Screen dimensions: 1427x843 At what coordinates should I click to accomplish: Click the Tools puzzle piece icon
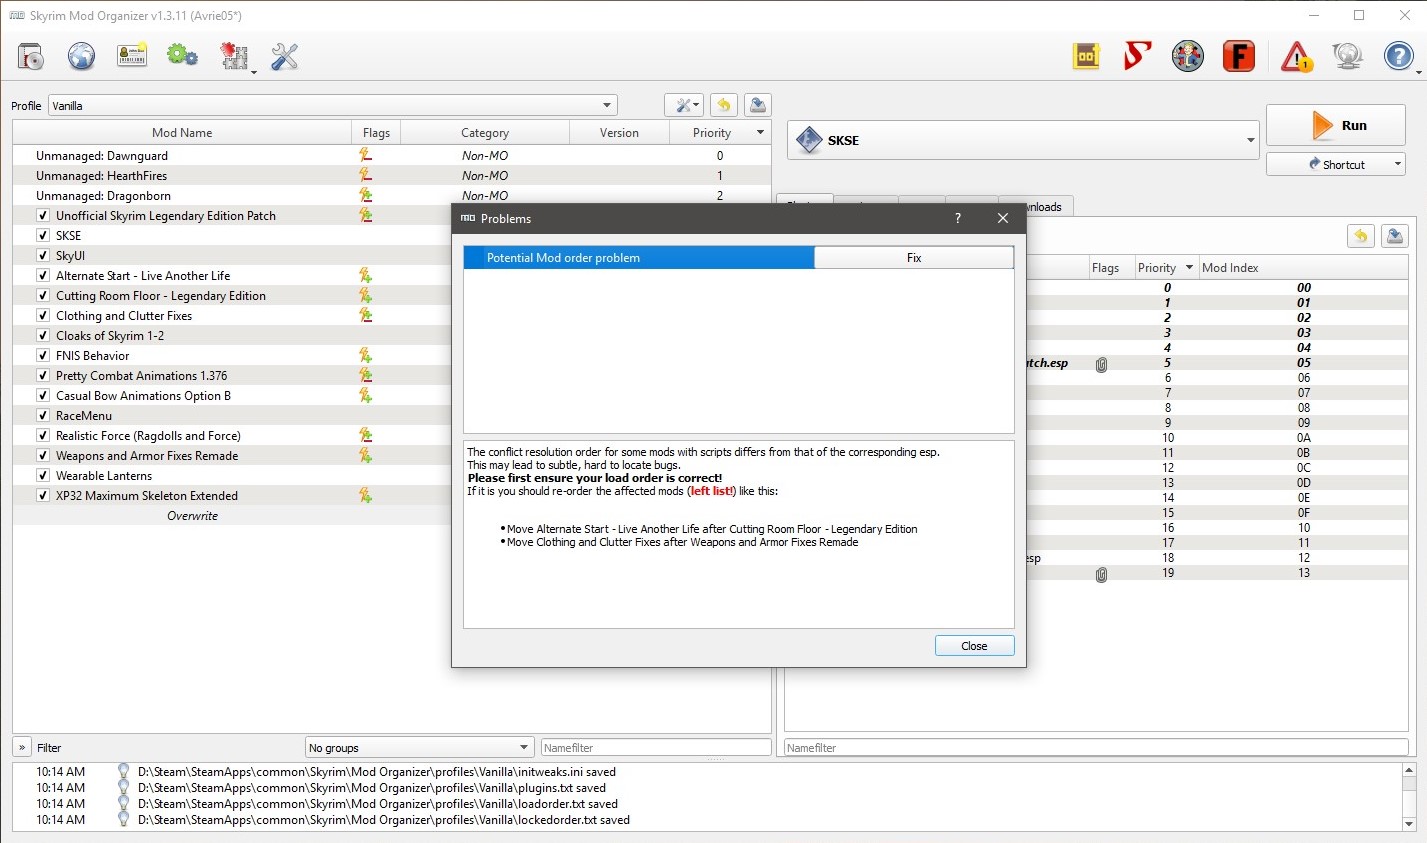235,57
